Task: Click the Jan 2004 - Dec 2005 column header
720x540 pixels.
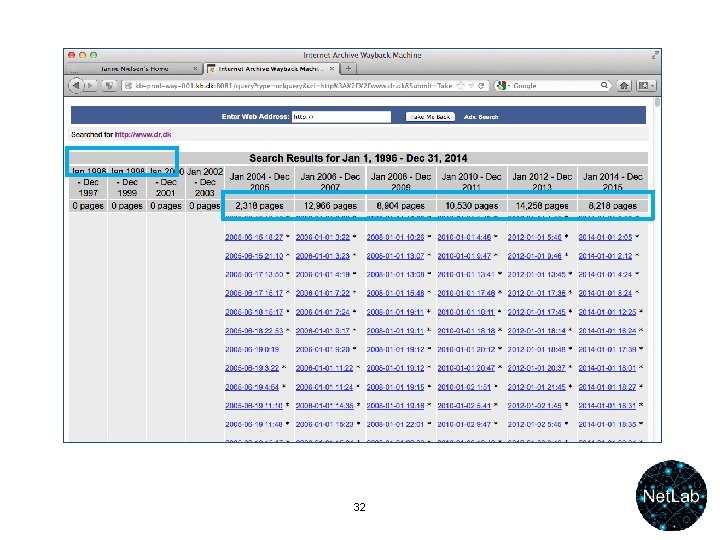Action: 259,182
